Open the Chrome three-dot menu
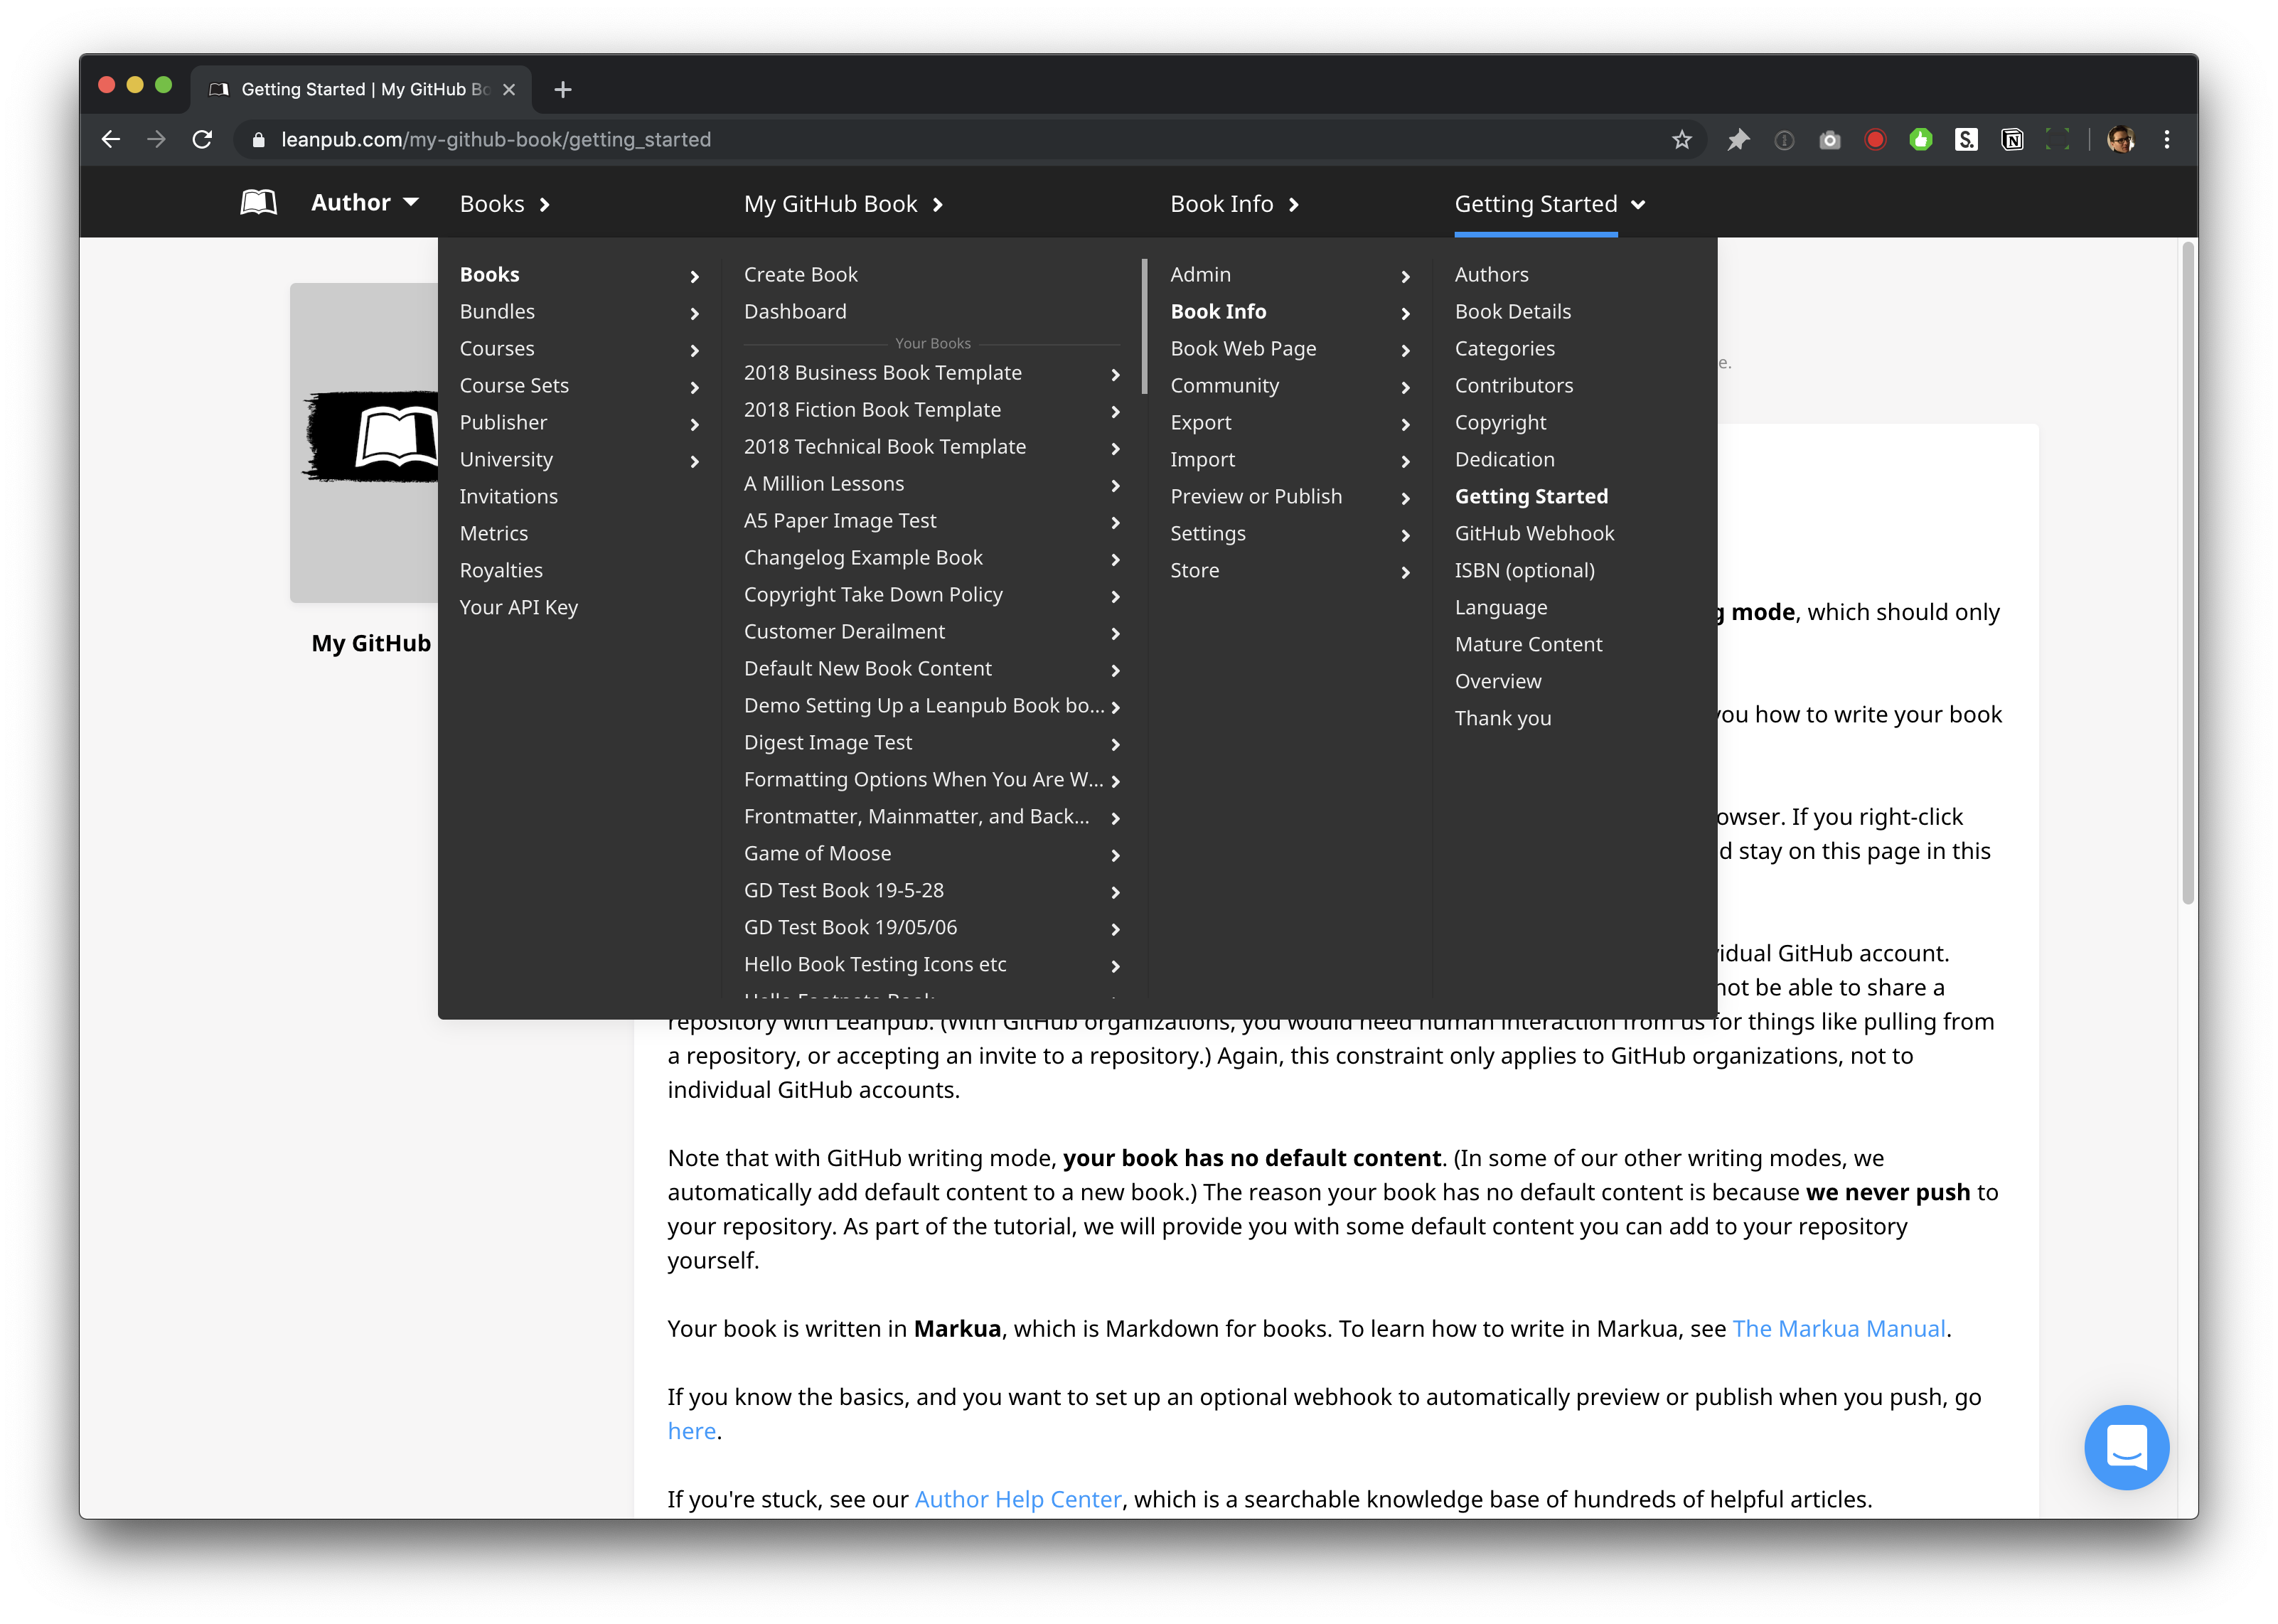This screenshot has width=2278, height=1624. coord(2167,140)
